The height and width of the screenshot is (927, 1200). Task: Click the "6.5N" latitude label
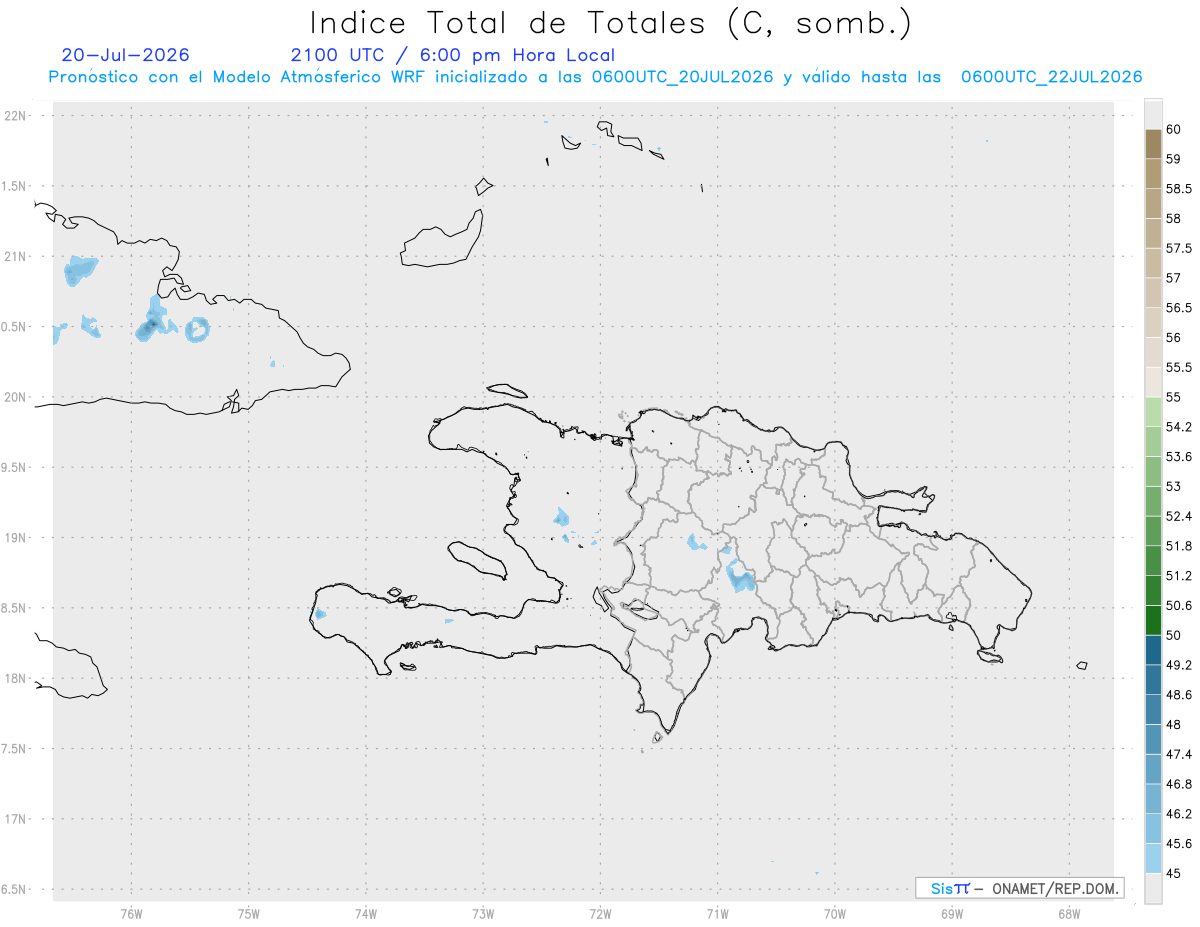coord(15,889)
